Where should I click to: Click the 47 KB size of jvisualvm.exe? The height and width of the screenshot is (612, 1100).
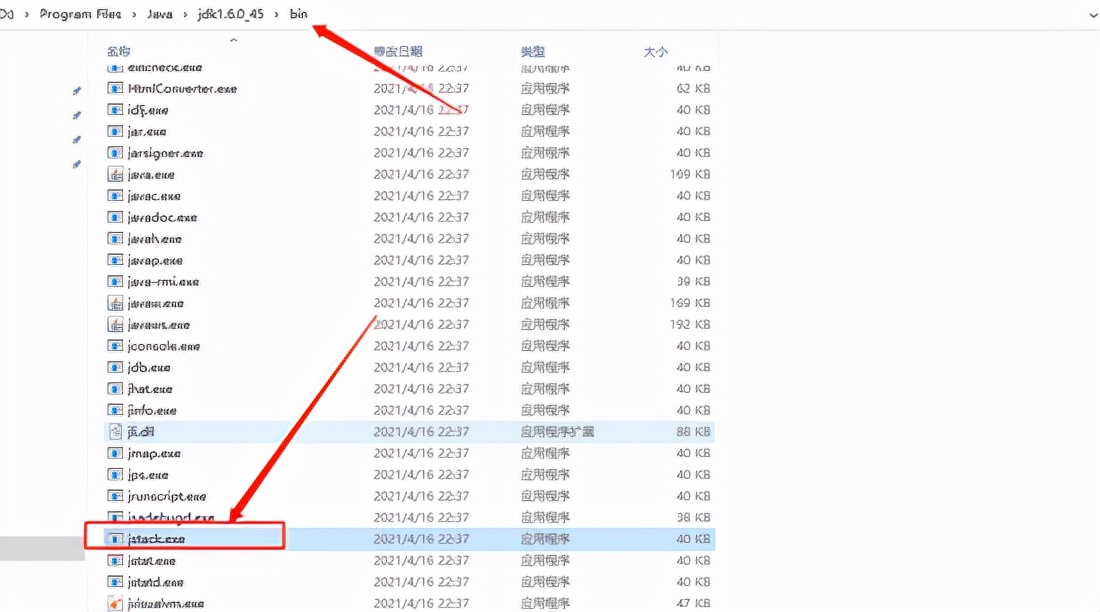pos(693,604)
